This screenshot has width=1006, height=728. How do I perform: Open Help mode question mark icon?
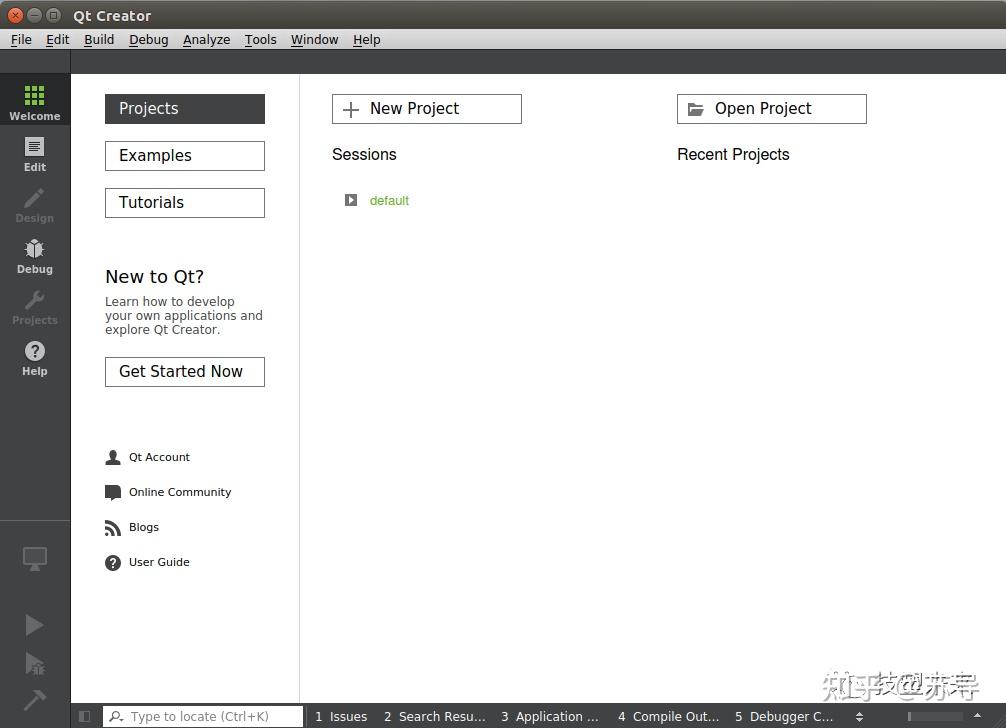(35, 351)
